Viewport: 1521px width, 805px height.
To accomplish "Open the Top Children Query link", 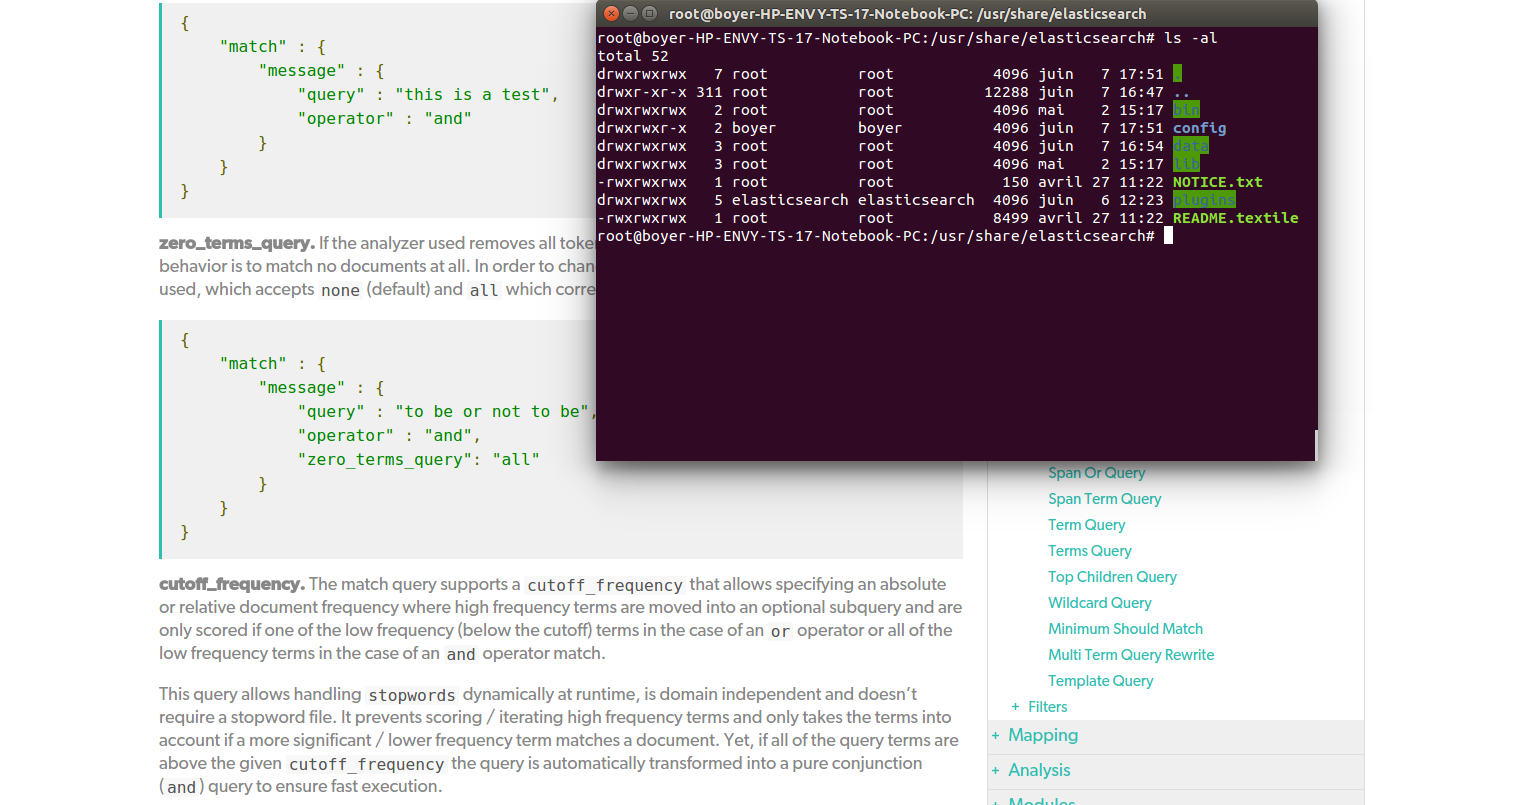I will click(1112, 577).
